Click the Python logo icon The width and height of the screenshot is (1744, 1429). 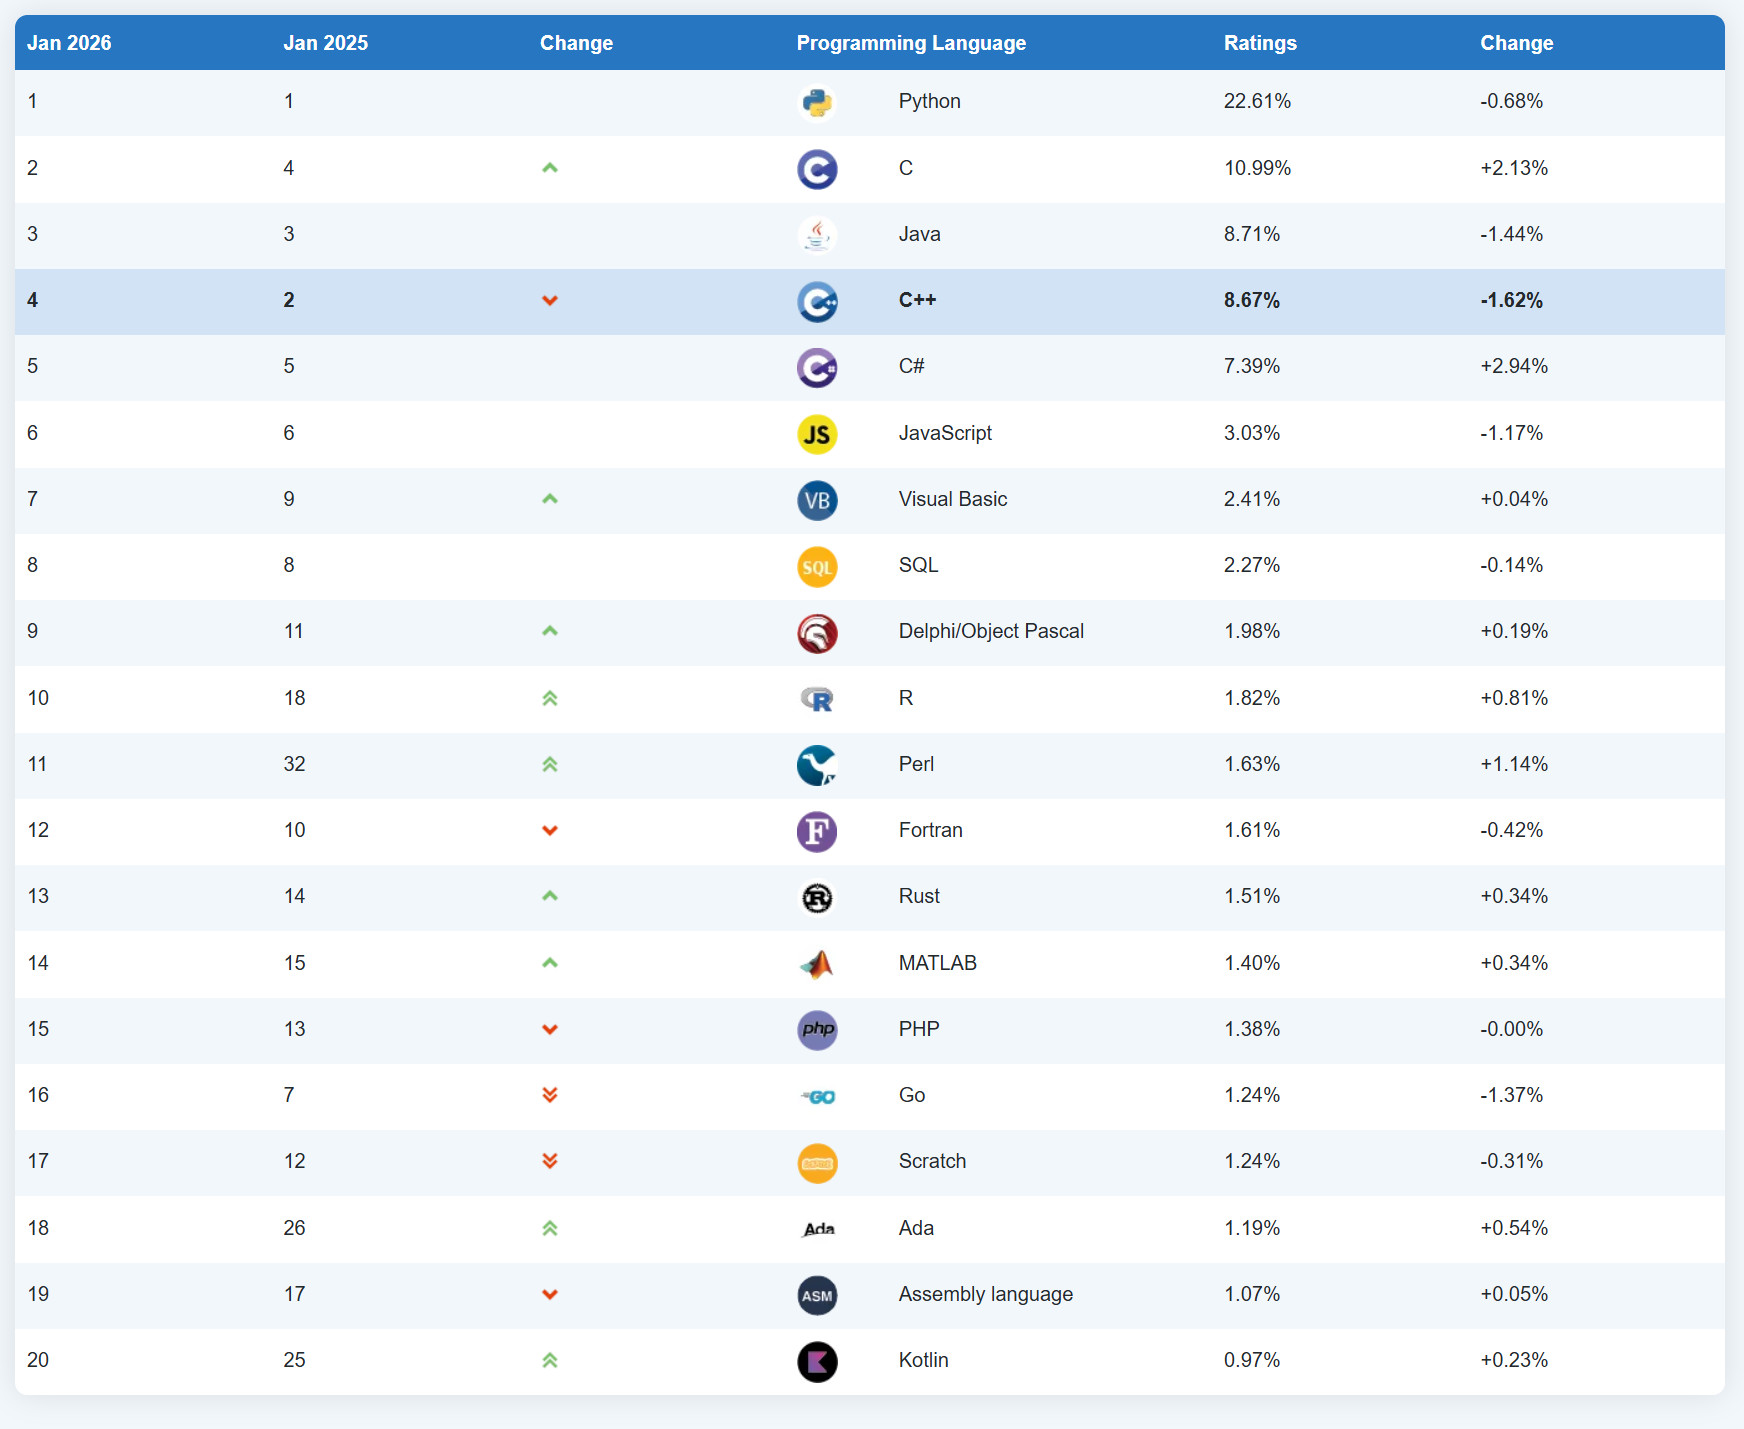point(817,103)
